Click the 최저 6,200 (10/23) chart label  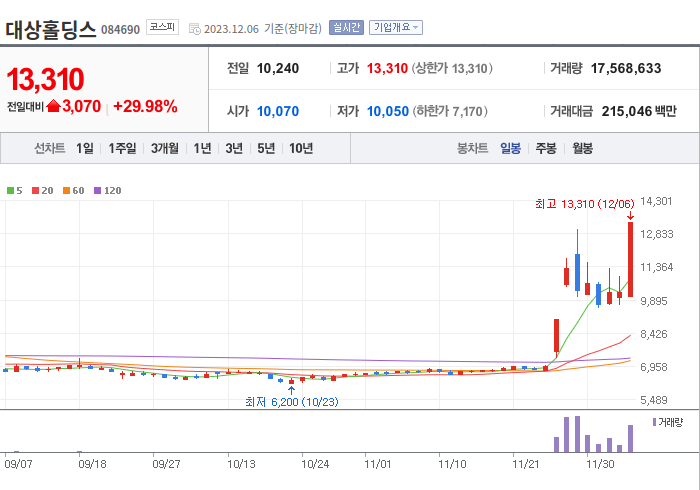[x=292, y=402]
